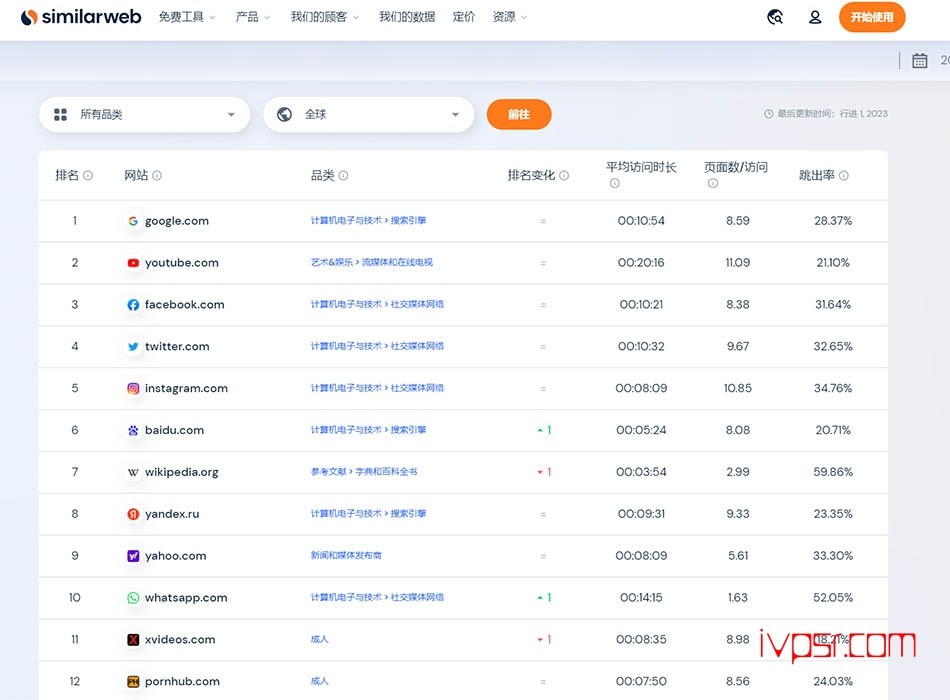The width and height of the screenshot is (950, 700).
Task: Click the 开始使用 button
Action: point(872,17)
